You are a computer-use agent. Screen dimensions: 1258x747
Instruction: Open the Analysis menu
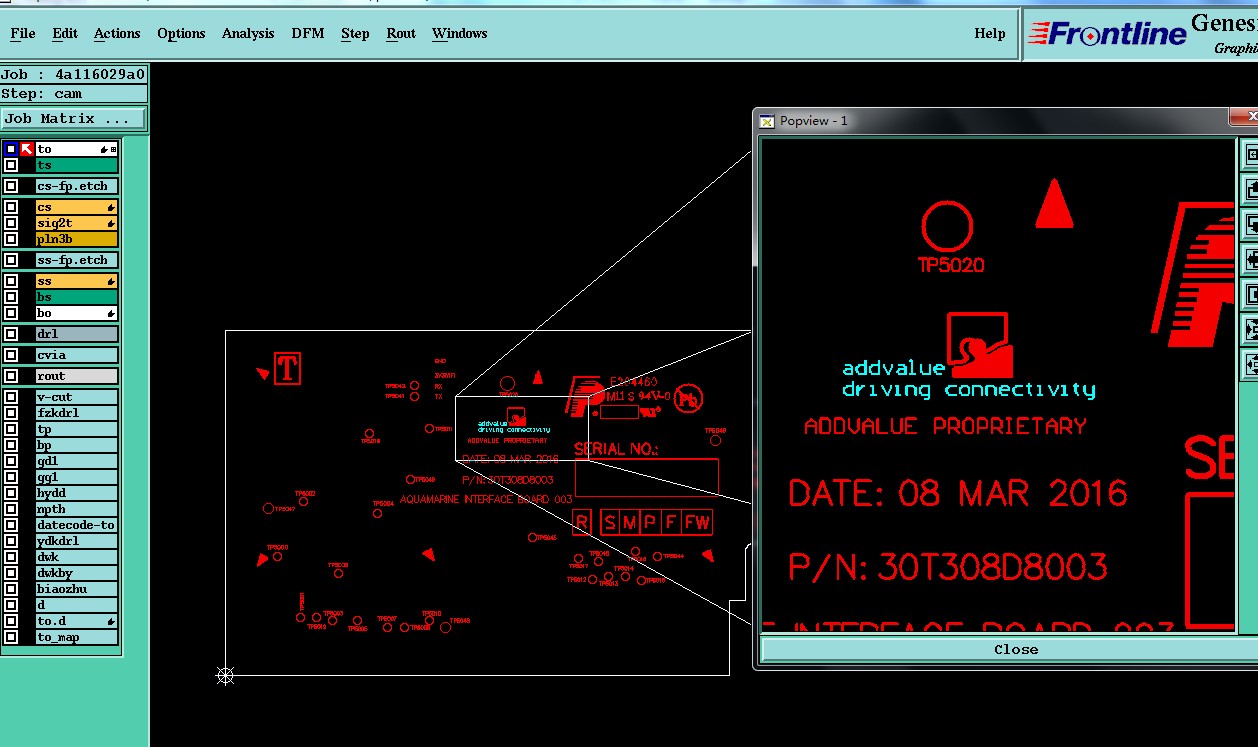(x=248, y=33)
